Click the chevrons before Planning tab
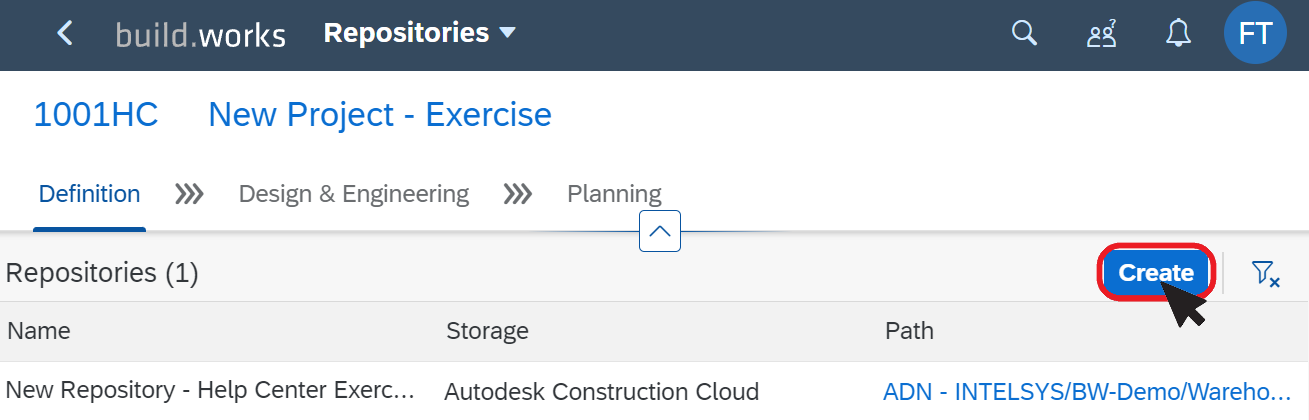 (517, 194)
